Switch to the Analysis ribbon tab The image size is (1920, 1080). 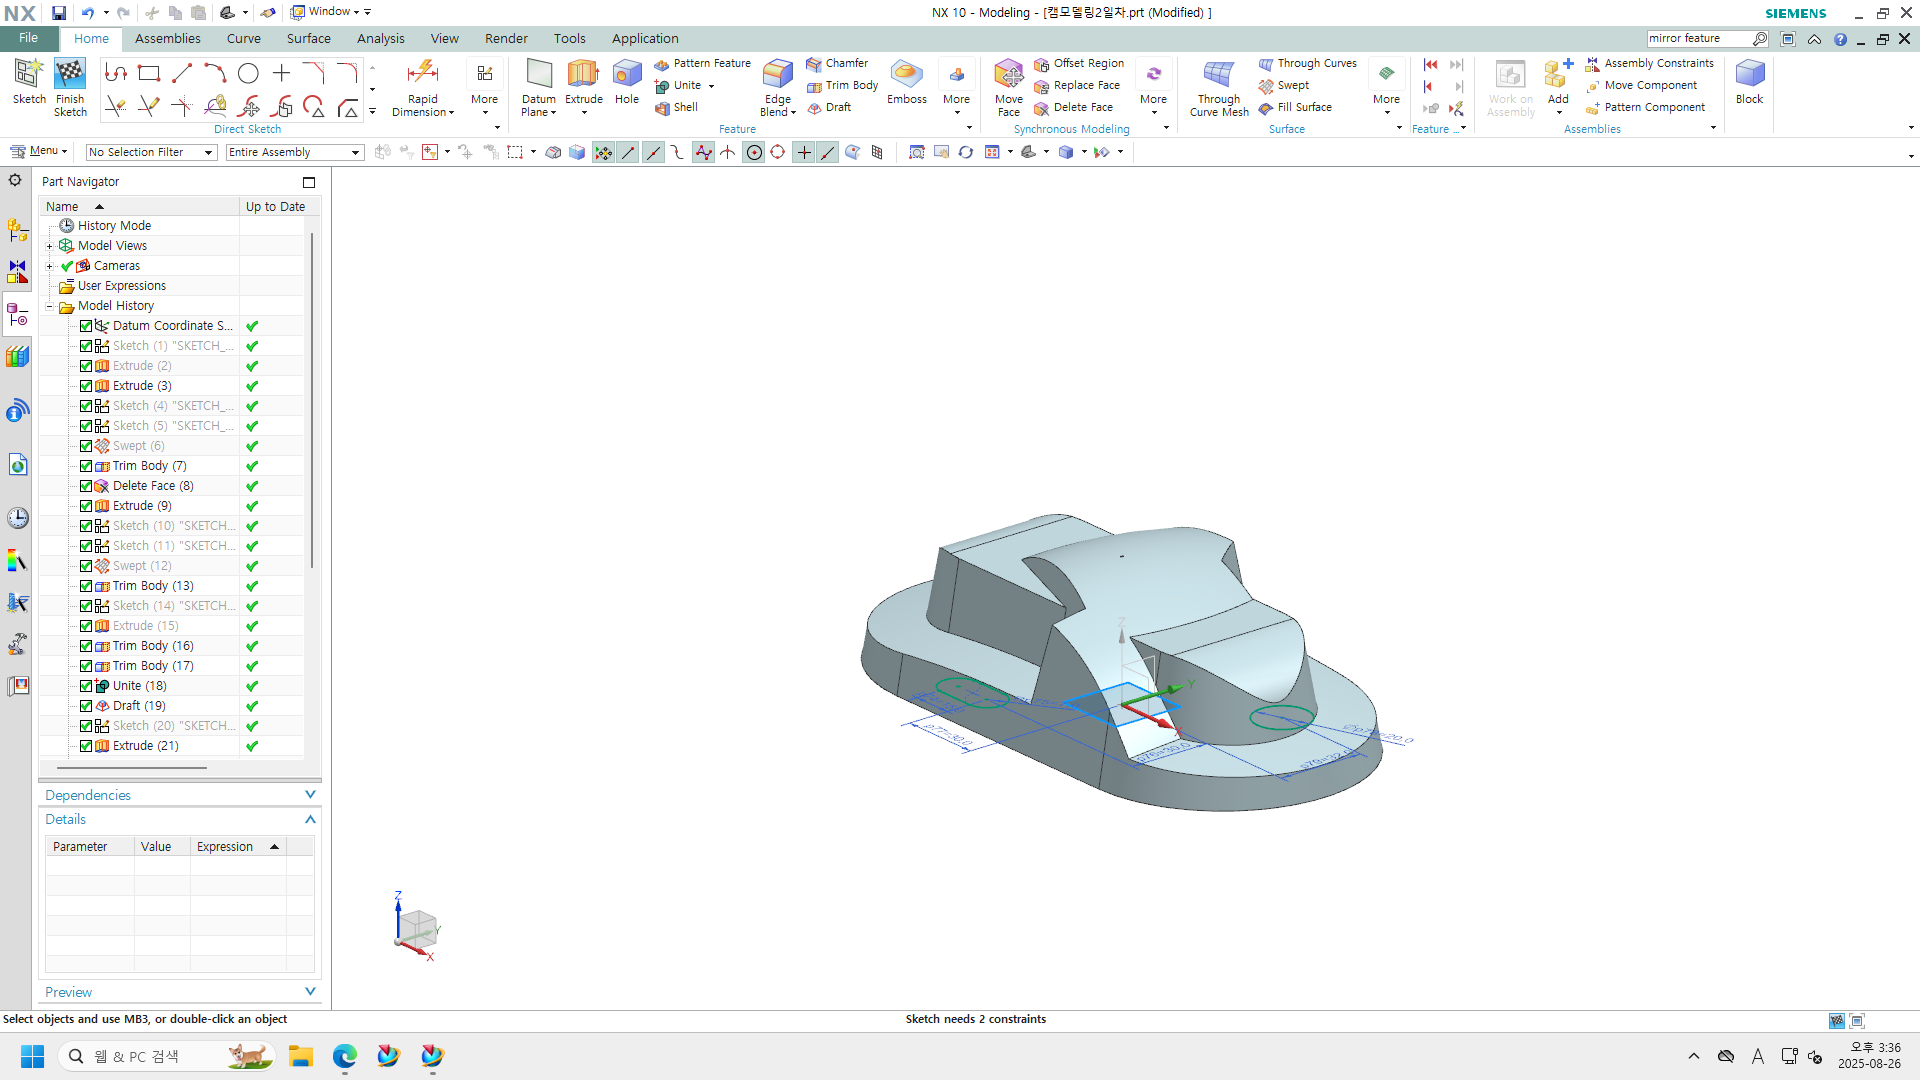pyautogui.click(x=380, y=38)
